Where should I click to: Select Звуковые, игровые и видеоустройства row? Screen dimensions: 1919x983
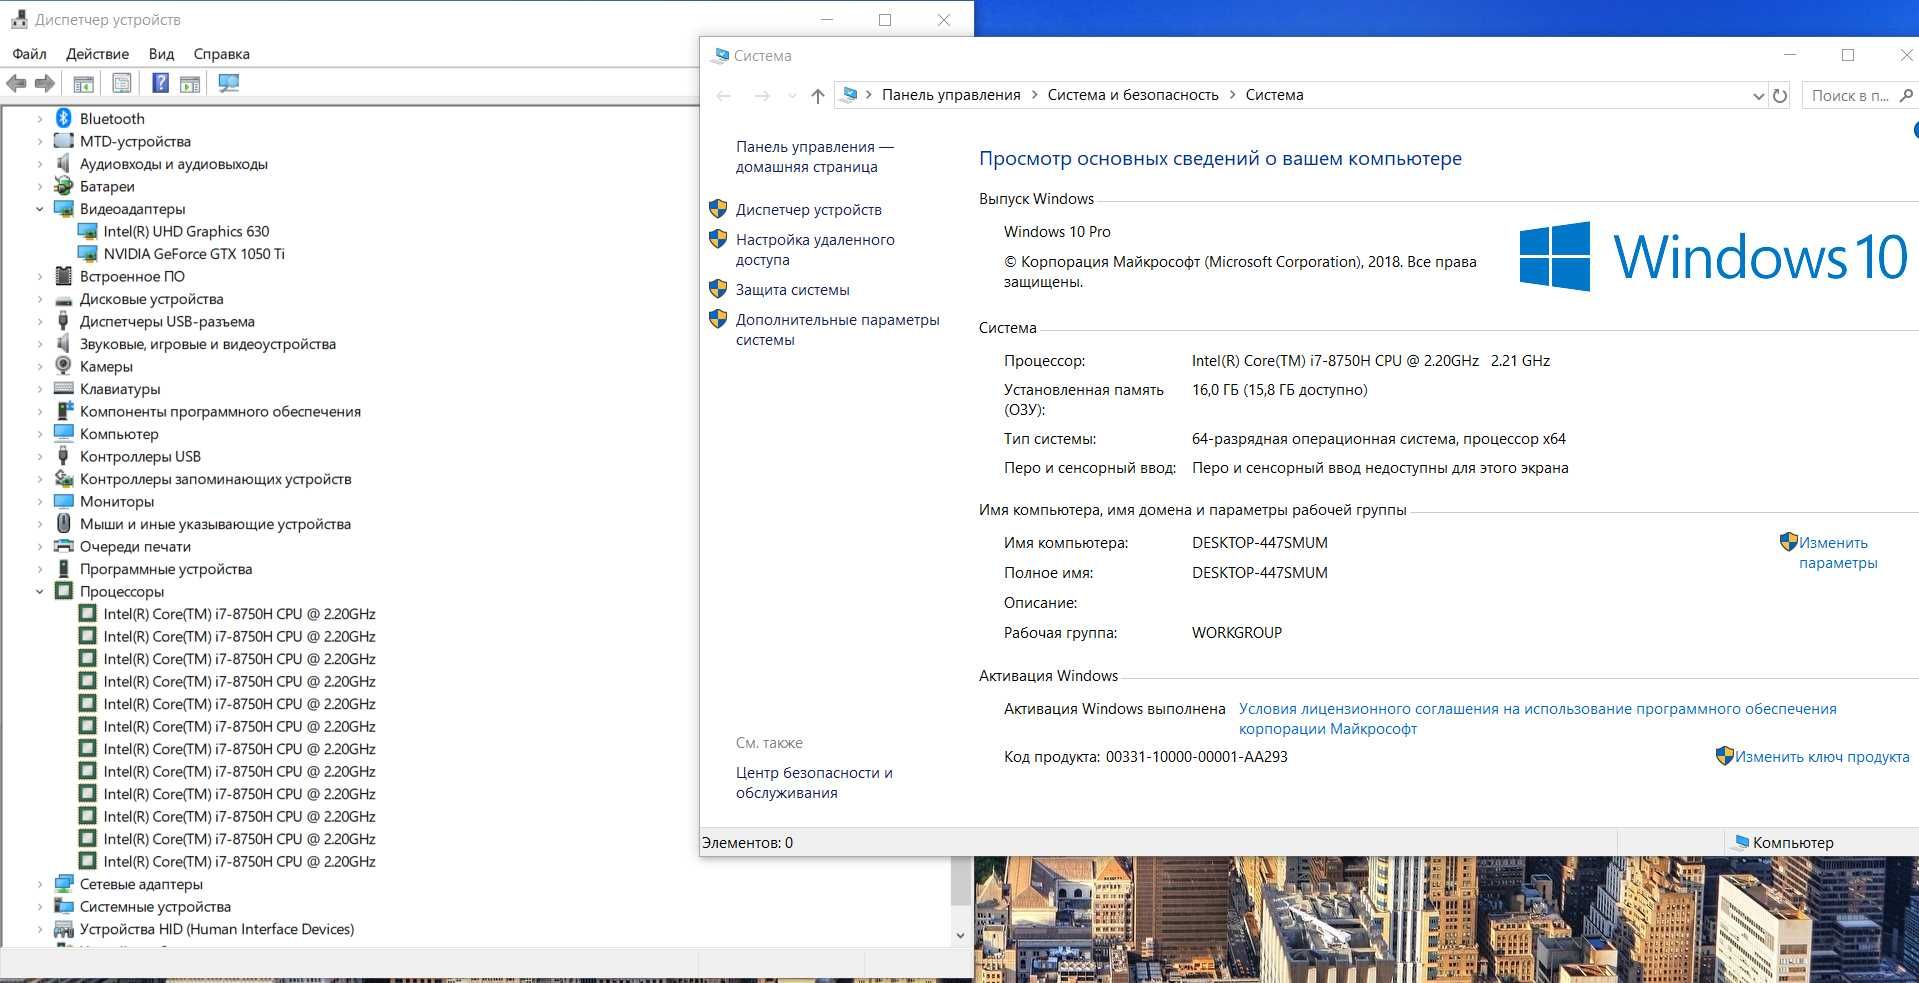(x=208, y=344)
